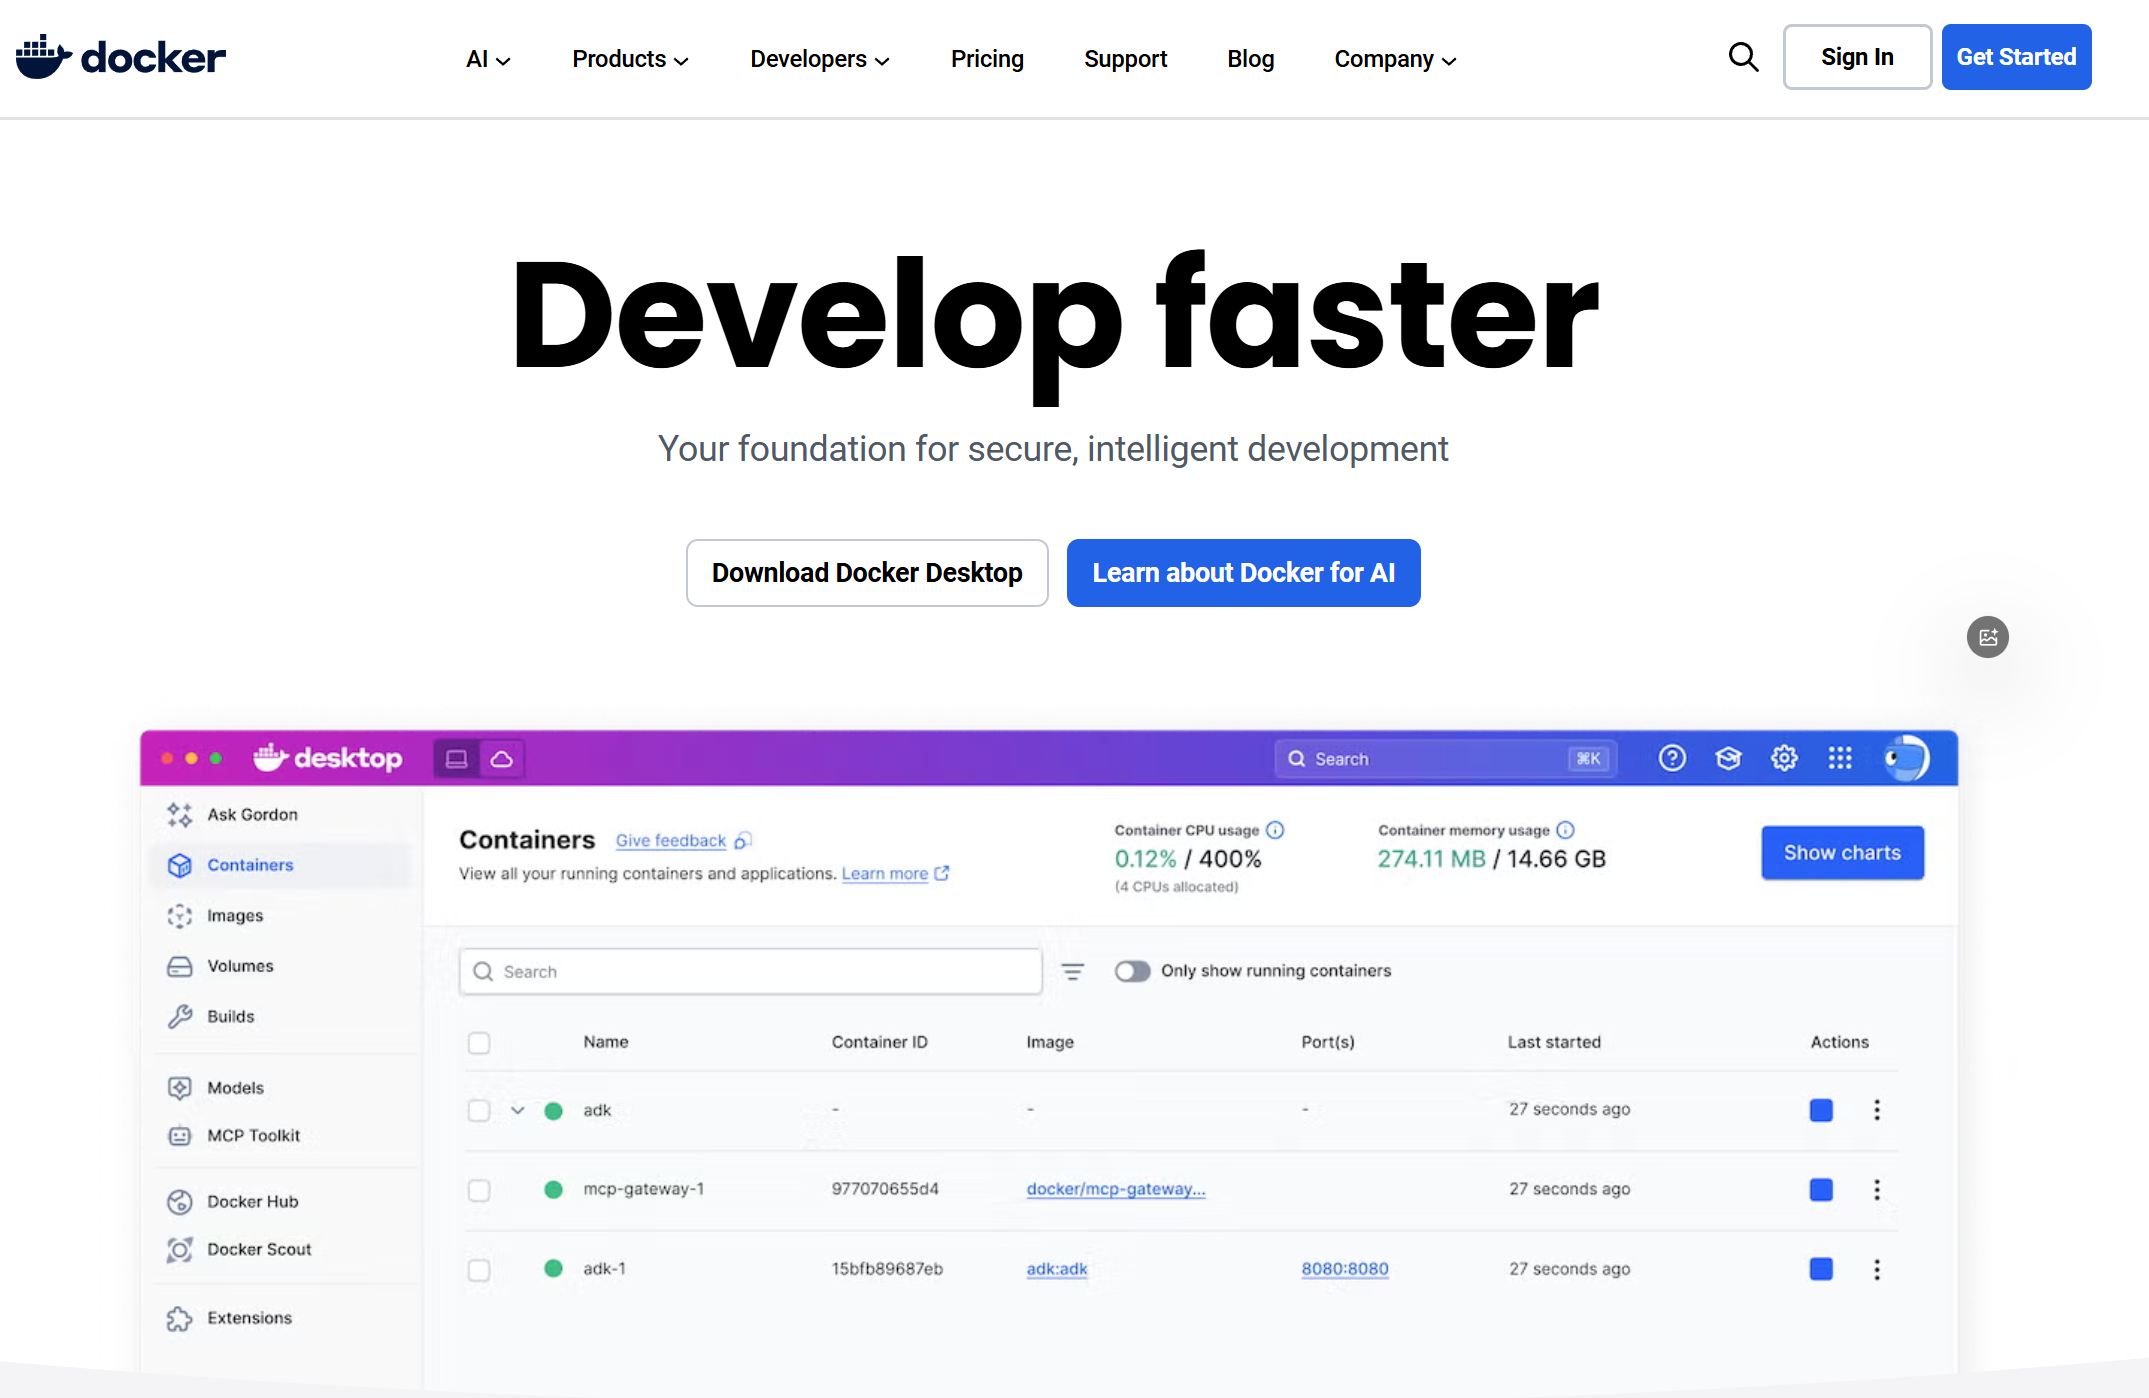Viewport: 2149px width, 1398px height.
Task: Click Download Docker Desktop button
Action: pos(867,573)
